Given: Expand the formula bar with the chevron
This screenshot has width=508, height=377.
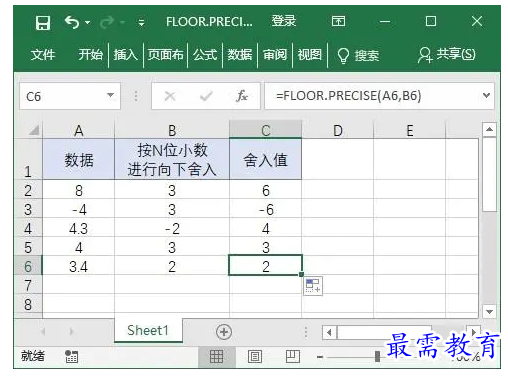Looking at the screenshot, I should 486,96.
